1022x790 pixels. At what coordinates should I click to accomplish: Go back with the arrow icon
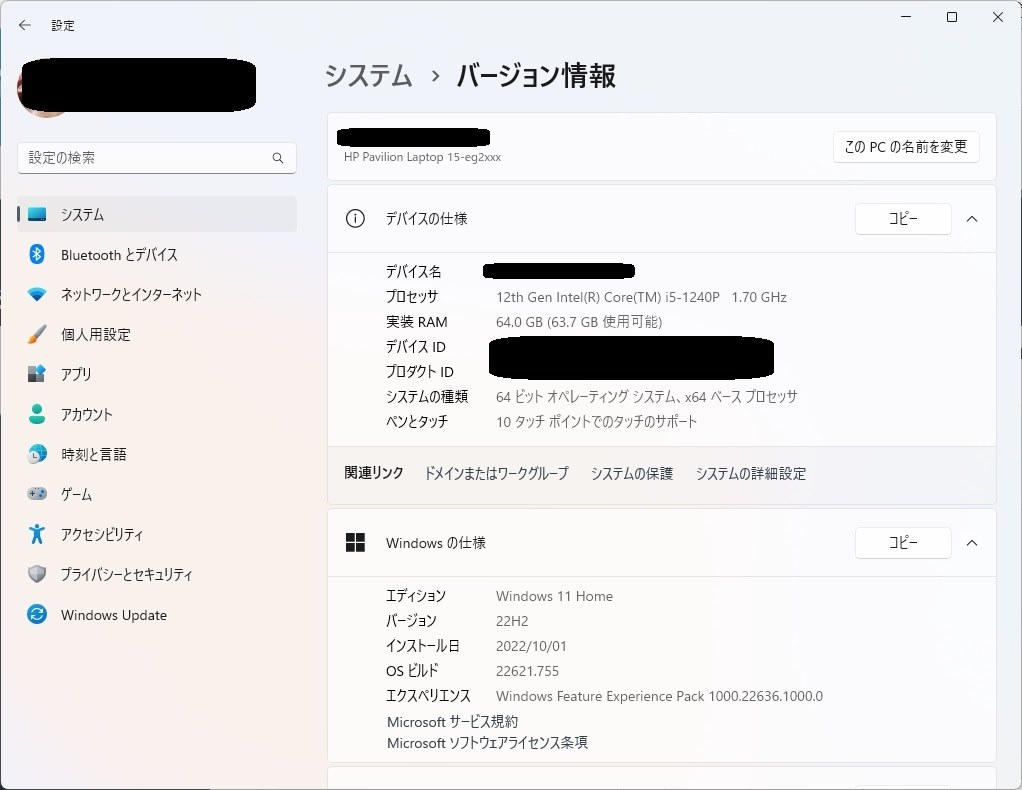click(25, 25)
